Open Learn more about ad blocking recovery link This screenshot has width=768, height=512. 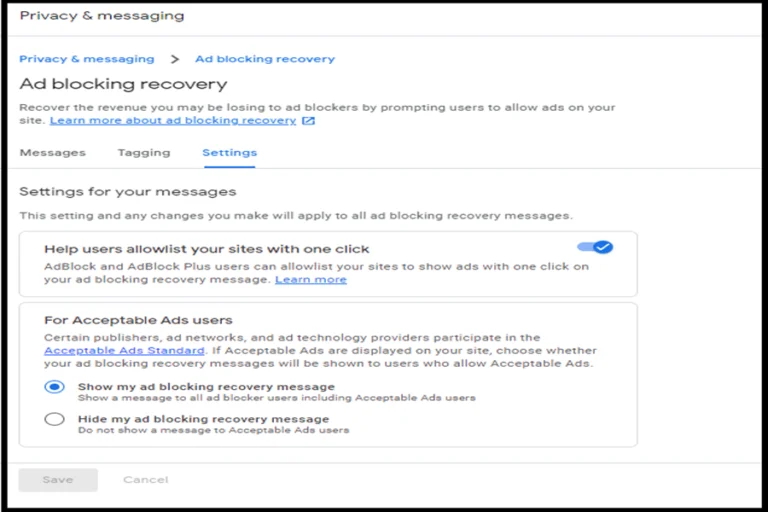tap(173, 121)
